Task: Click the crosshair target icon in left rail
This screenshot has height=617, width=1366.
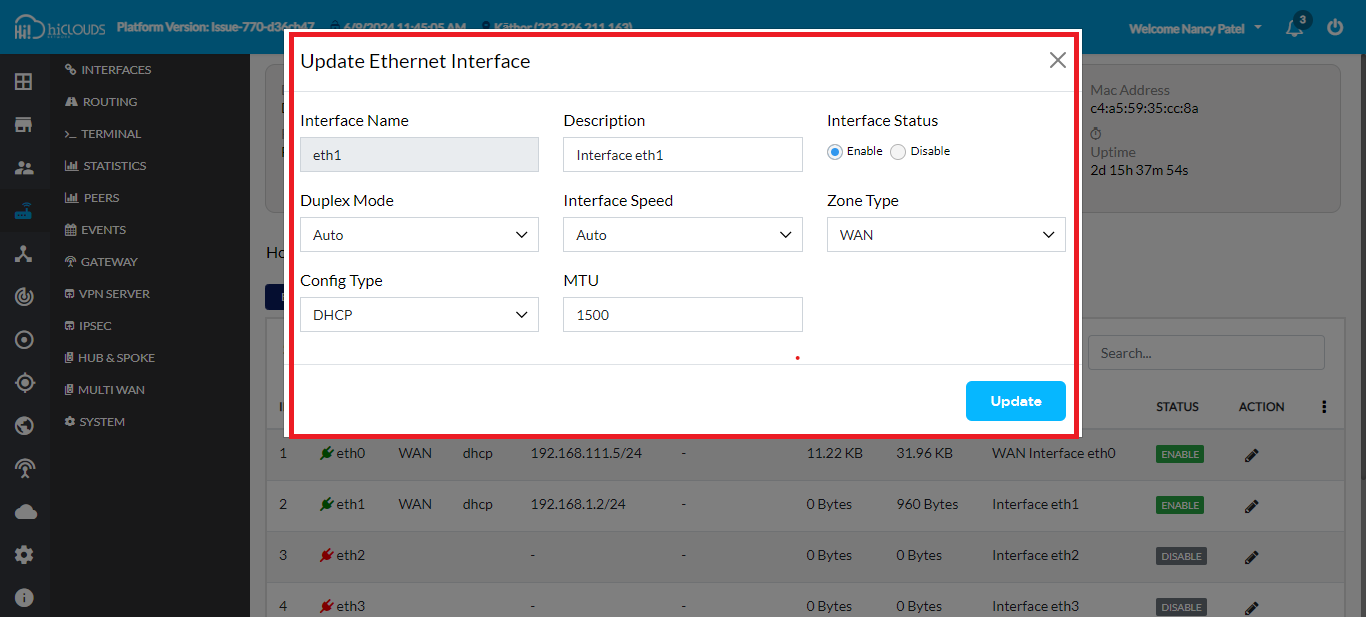Action: (x=24, y=383)
